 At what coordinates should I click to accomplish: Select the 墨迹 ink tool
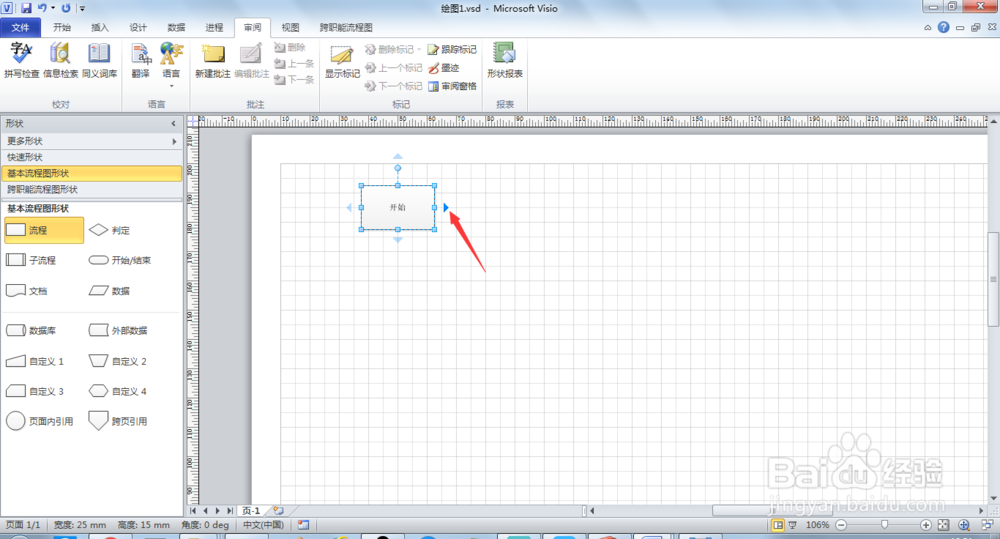(x=444, y=68)
